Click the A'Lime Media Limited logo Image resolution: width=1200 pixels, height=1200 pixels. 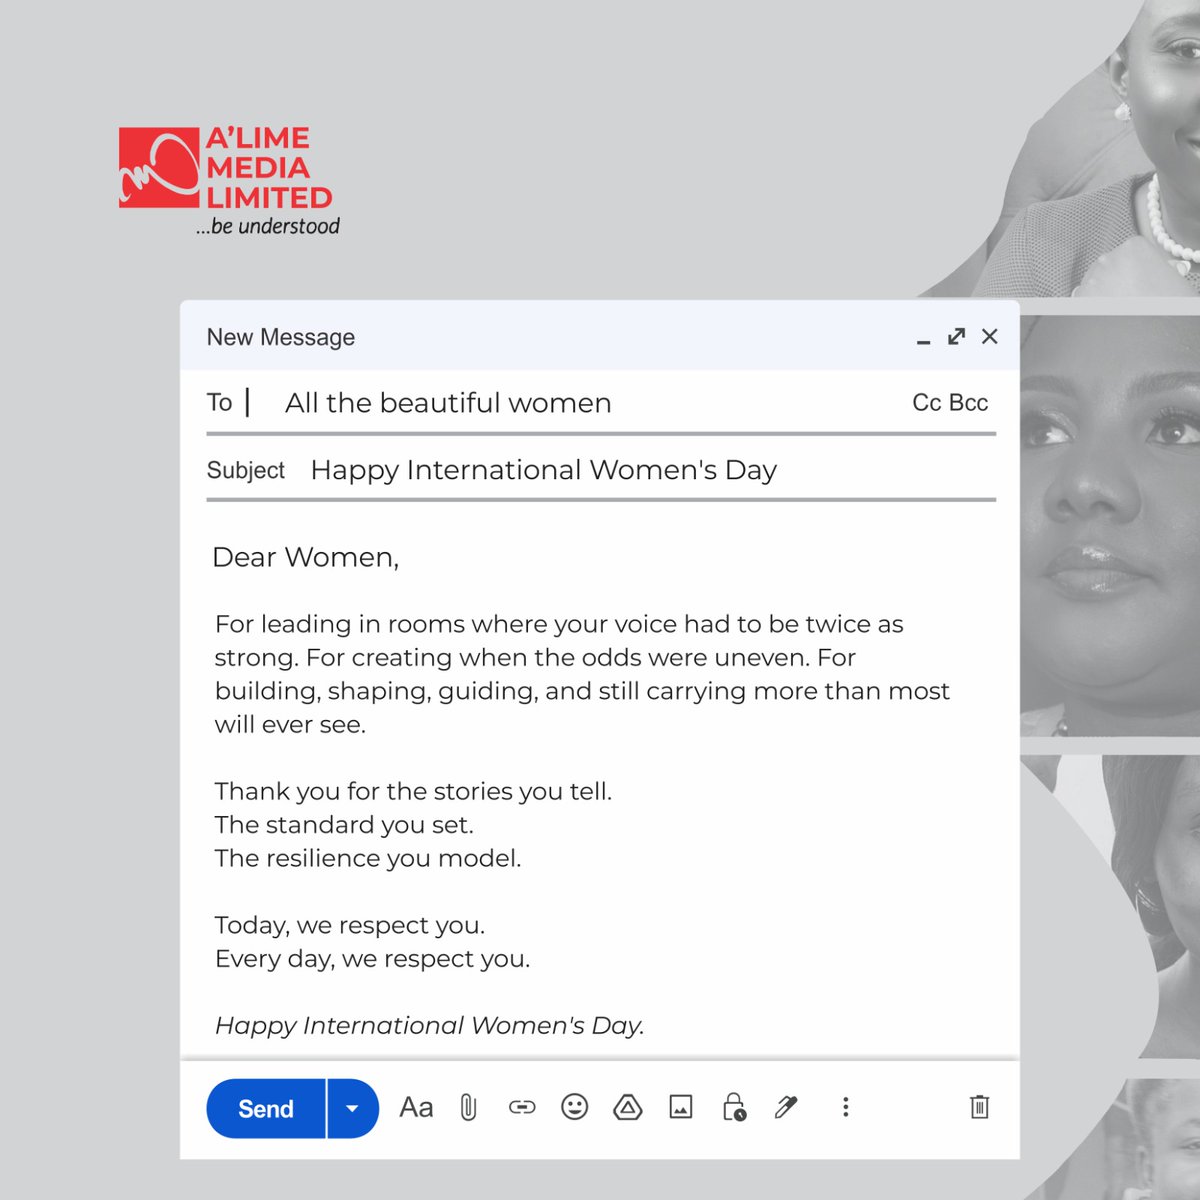tap(228, 181)
